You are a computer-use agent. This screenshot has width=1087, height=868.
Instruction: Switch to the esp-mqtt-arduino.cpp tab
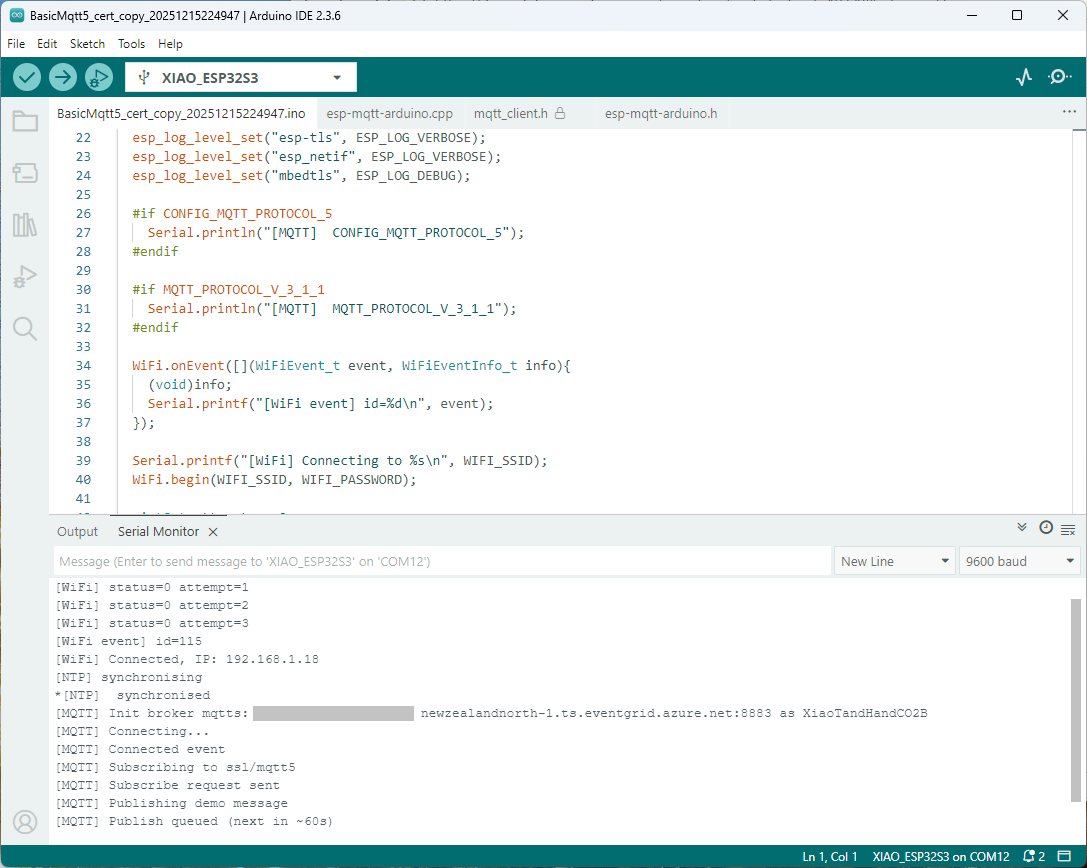pos(389,113)
